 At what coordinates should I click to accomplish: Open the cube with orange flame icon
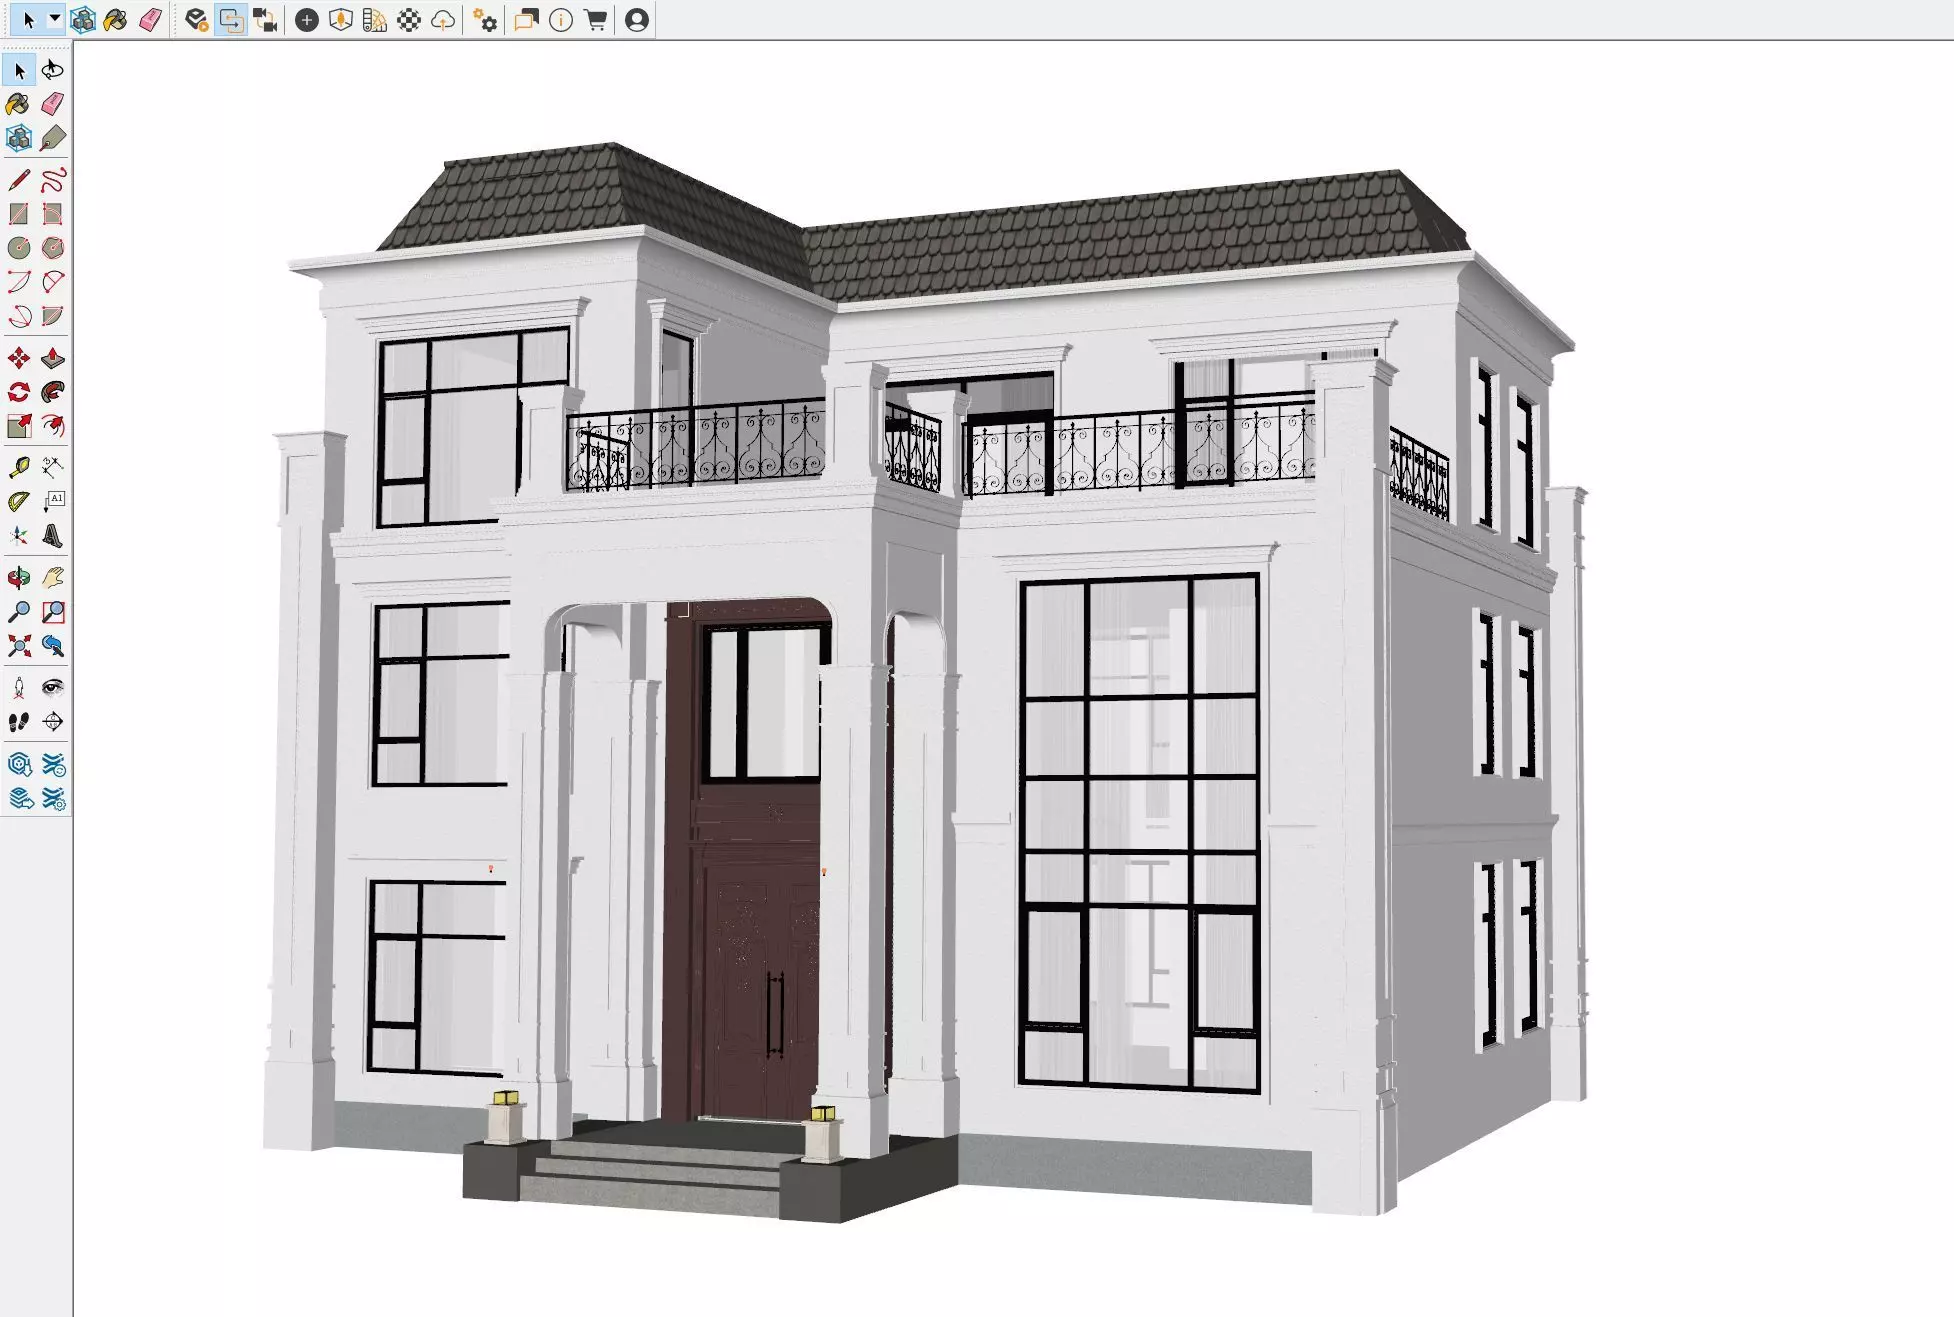[341, 20]
